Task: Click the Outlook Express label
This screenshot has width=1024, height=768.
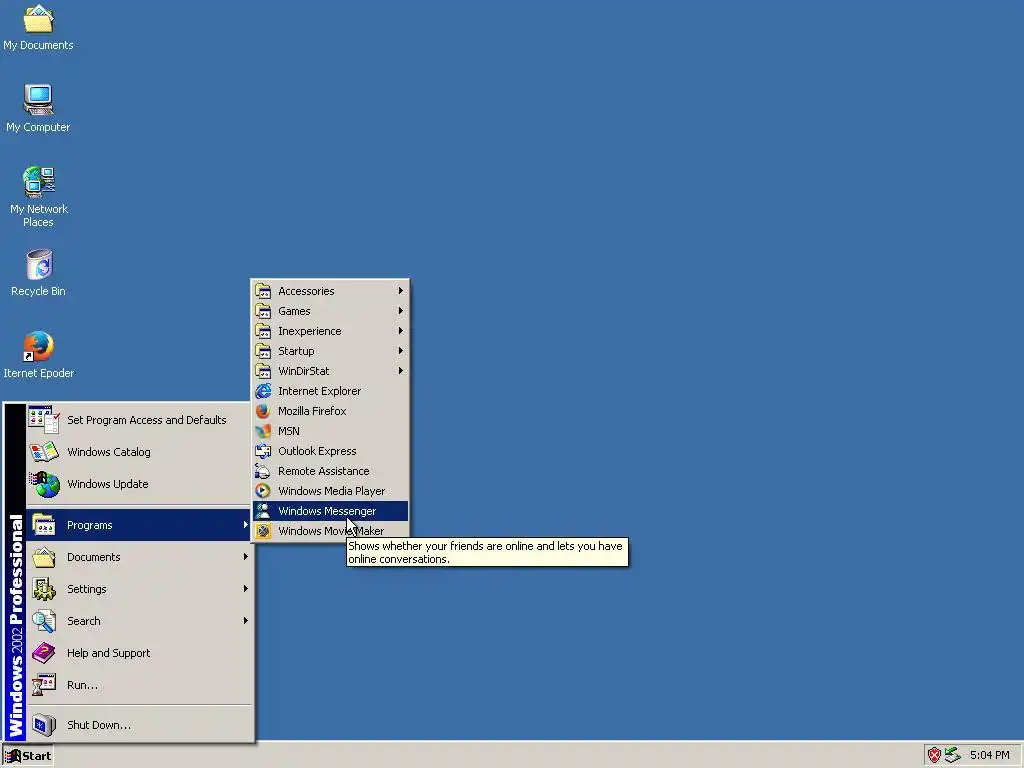Action: pyautogui.click(x=317, y=451)
